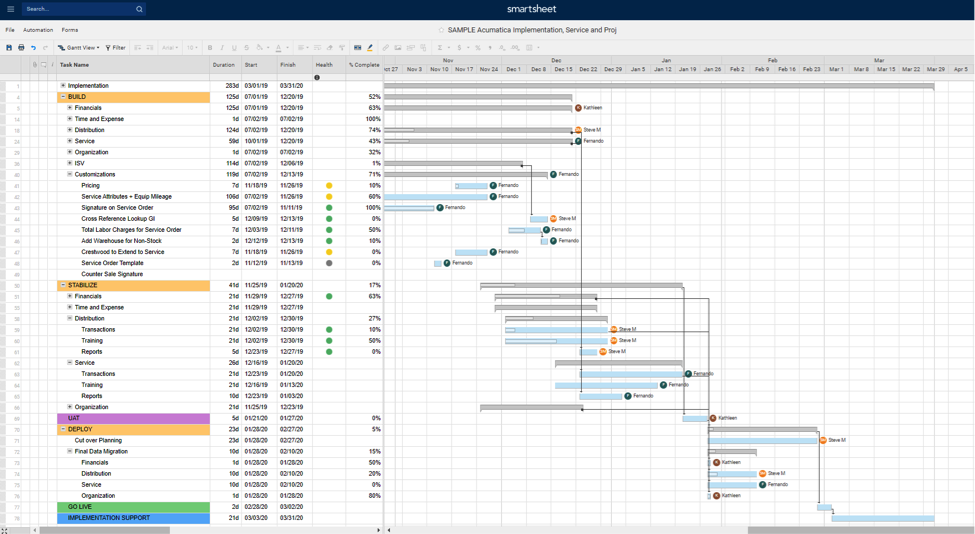
Task: Collapse the Customizations row
Action: click(x=70, y=174)
